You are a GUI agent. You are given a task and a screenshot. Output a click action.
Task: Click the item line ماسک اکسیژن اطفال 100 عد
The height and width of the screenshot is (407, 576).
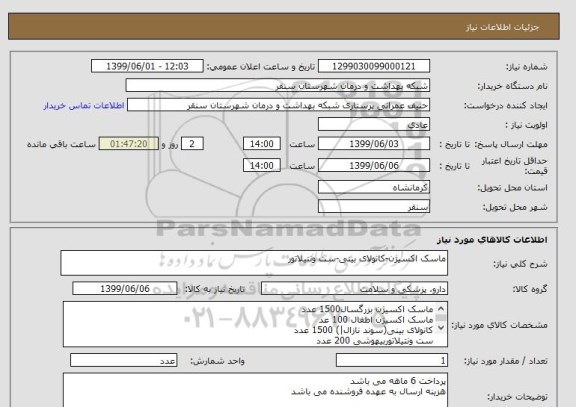pyautogui.click(x=376, y=320)
